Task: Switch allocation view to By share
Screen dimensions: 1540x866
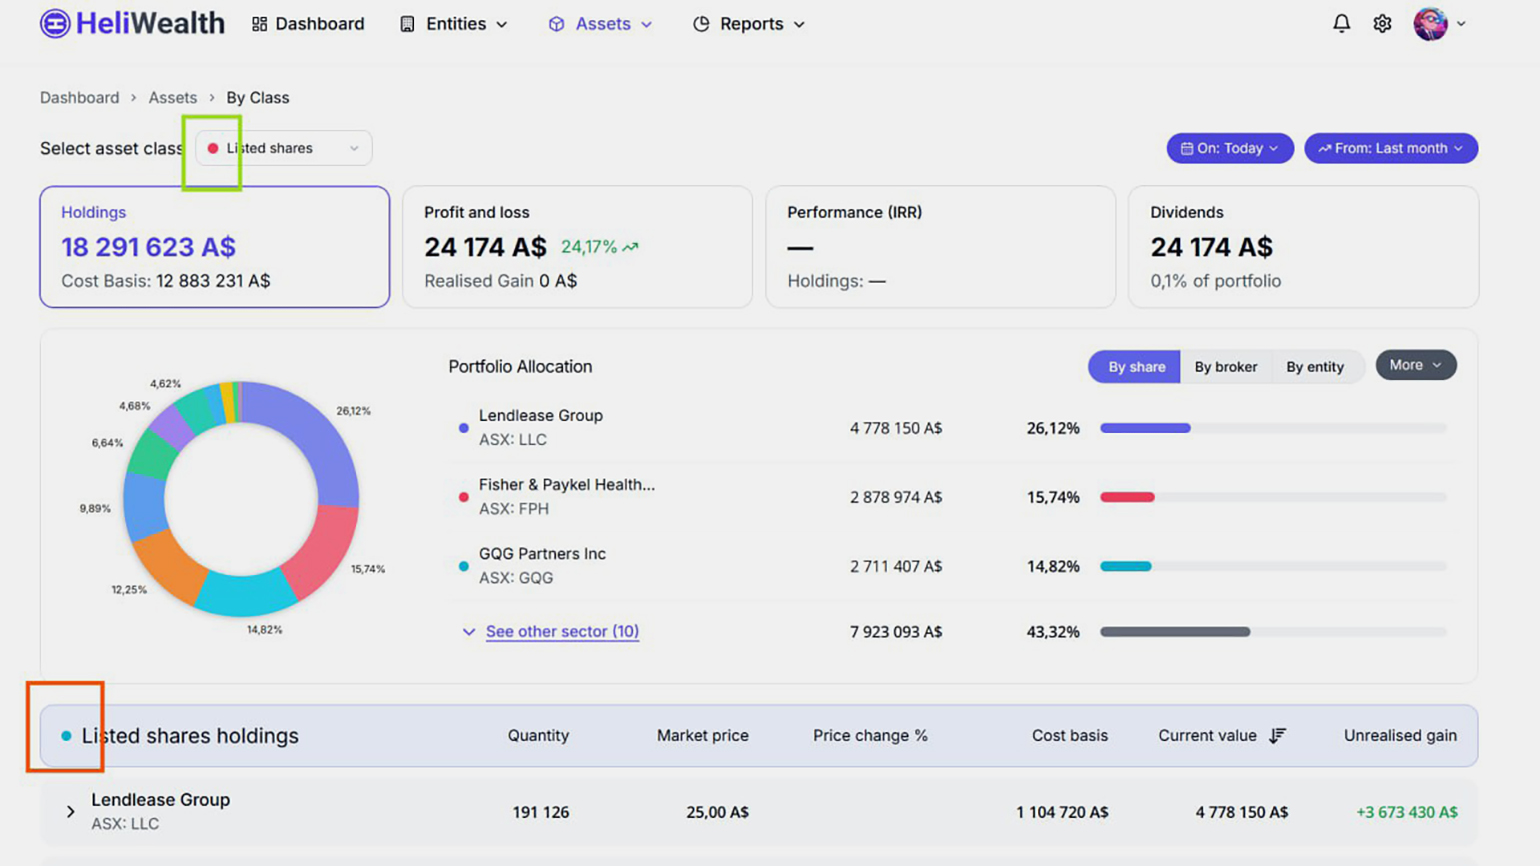Action: (x=1135, y=367)
